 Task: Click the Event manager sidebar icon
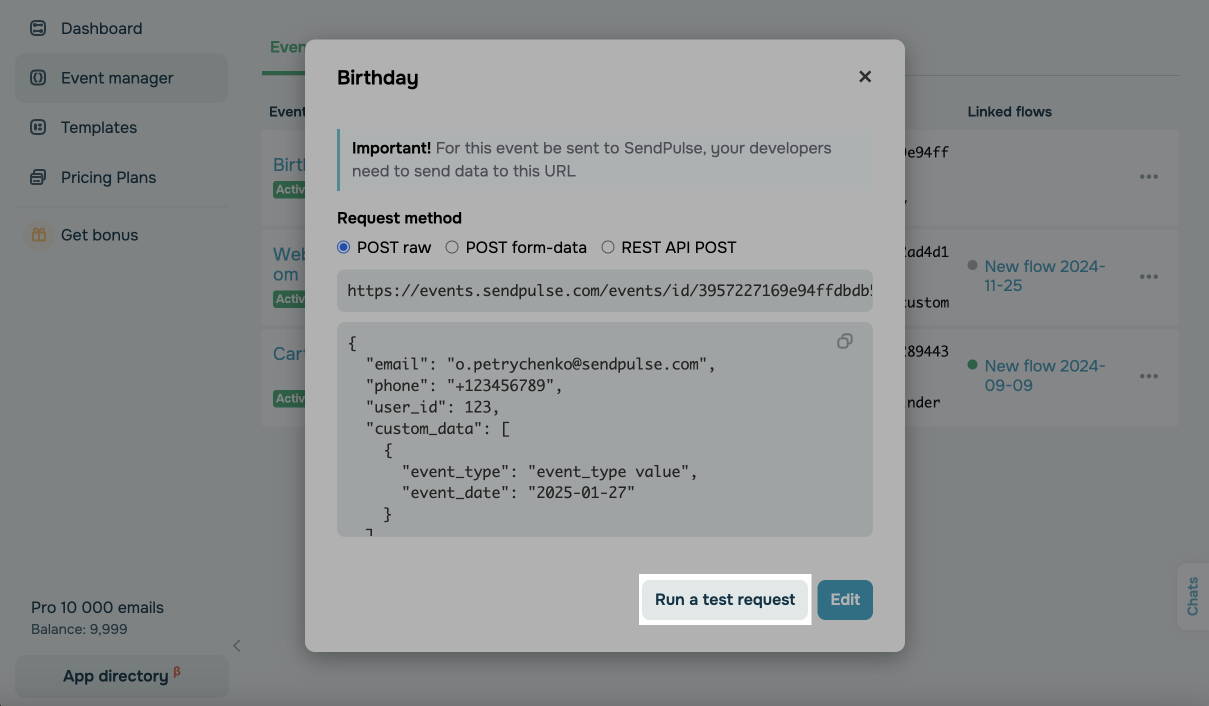point(38,78)
